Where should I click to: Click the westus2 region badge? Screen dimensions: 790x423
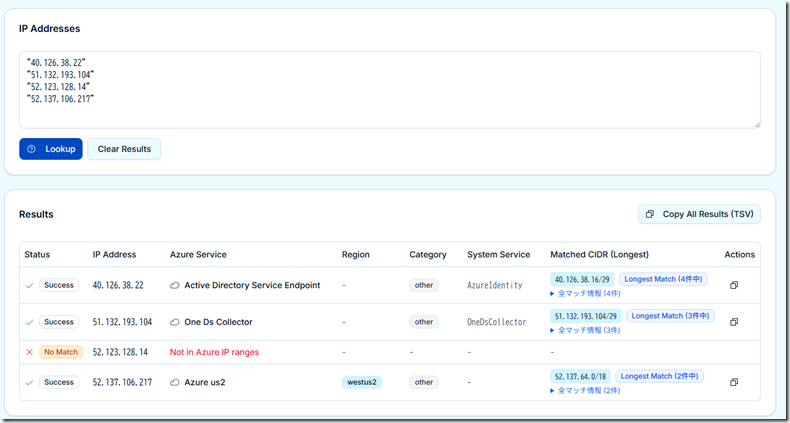361,382
